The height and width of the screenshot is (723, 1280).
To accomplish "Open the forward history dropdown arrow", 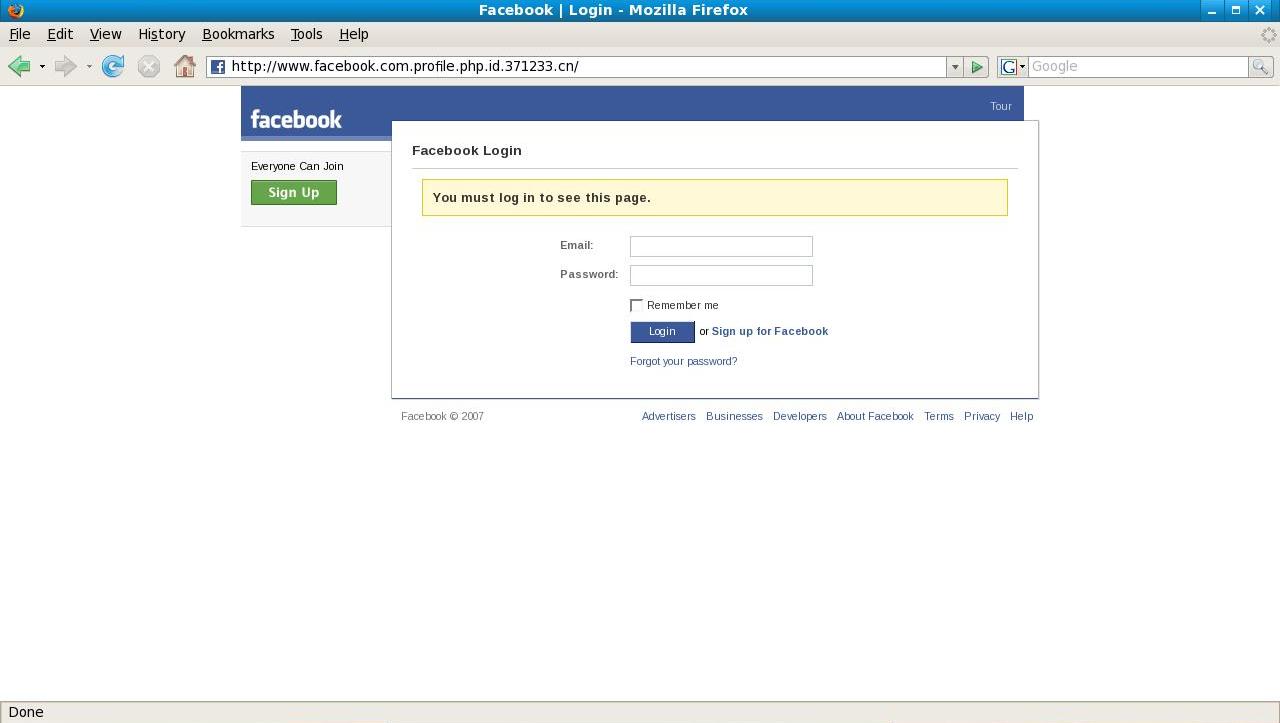I will pyautogui.click(x=89, y=67).
